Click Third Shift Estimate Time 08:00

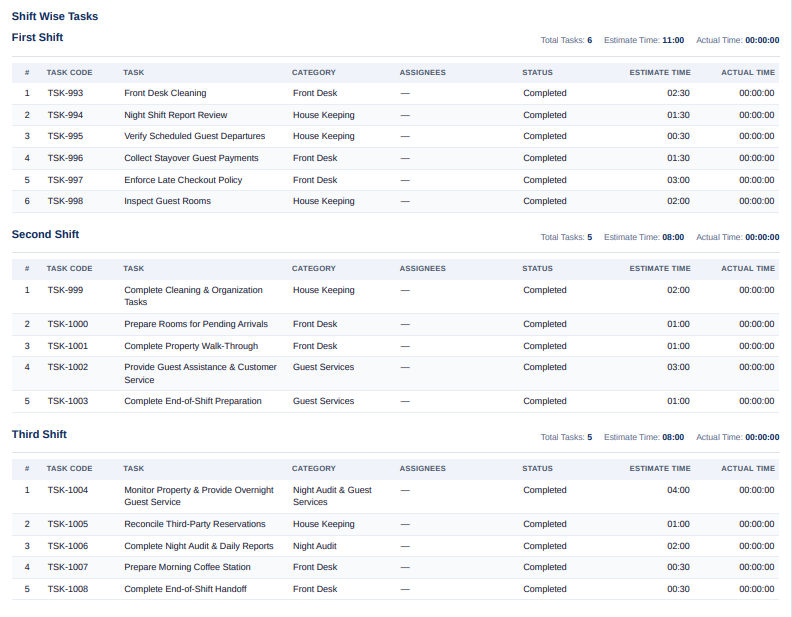coord(644,437)
